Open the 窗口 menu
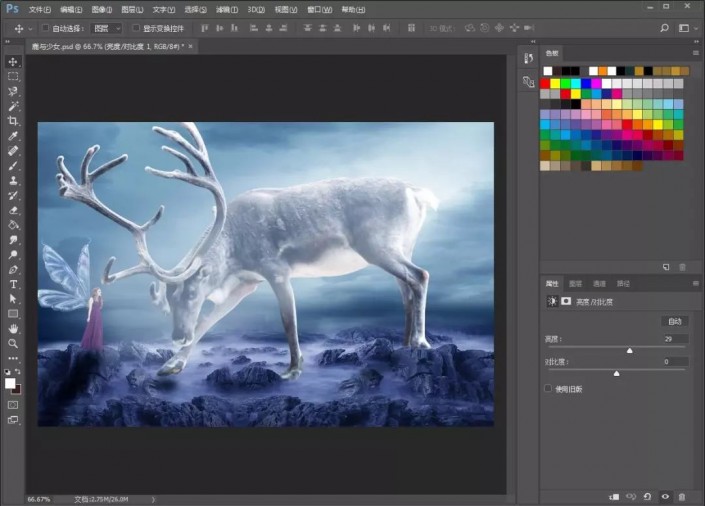The width and height of the screenshot is (705, 506). pos(320,9)
